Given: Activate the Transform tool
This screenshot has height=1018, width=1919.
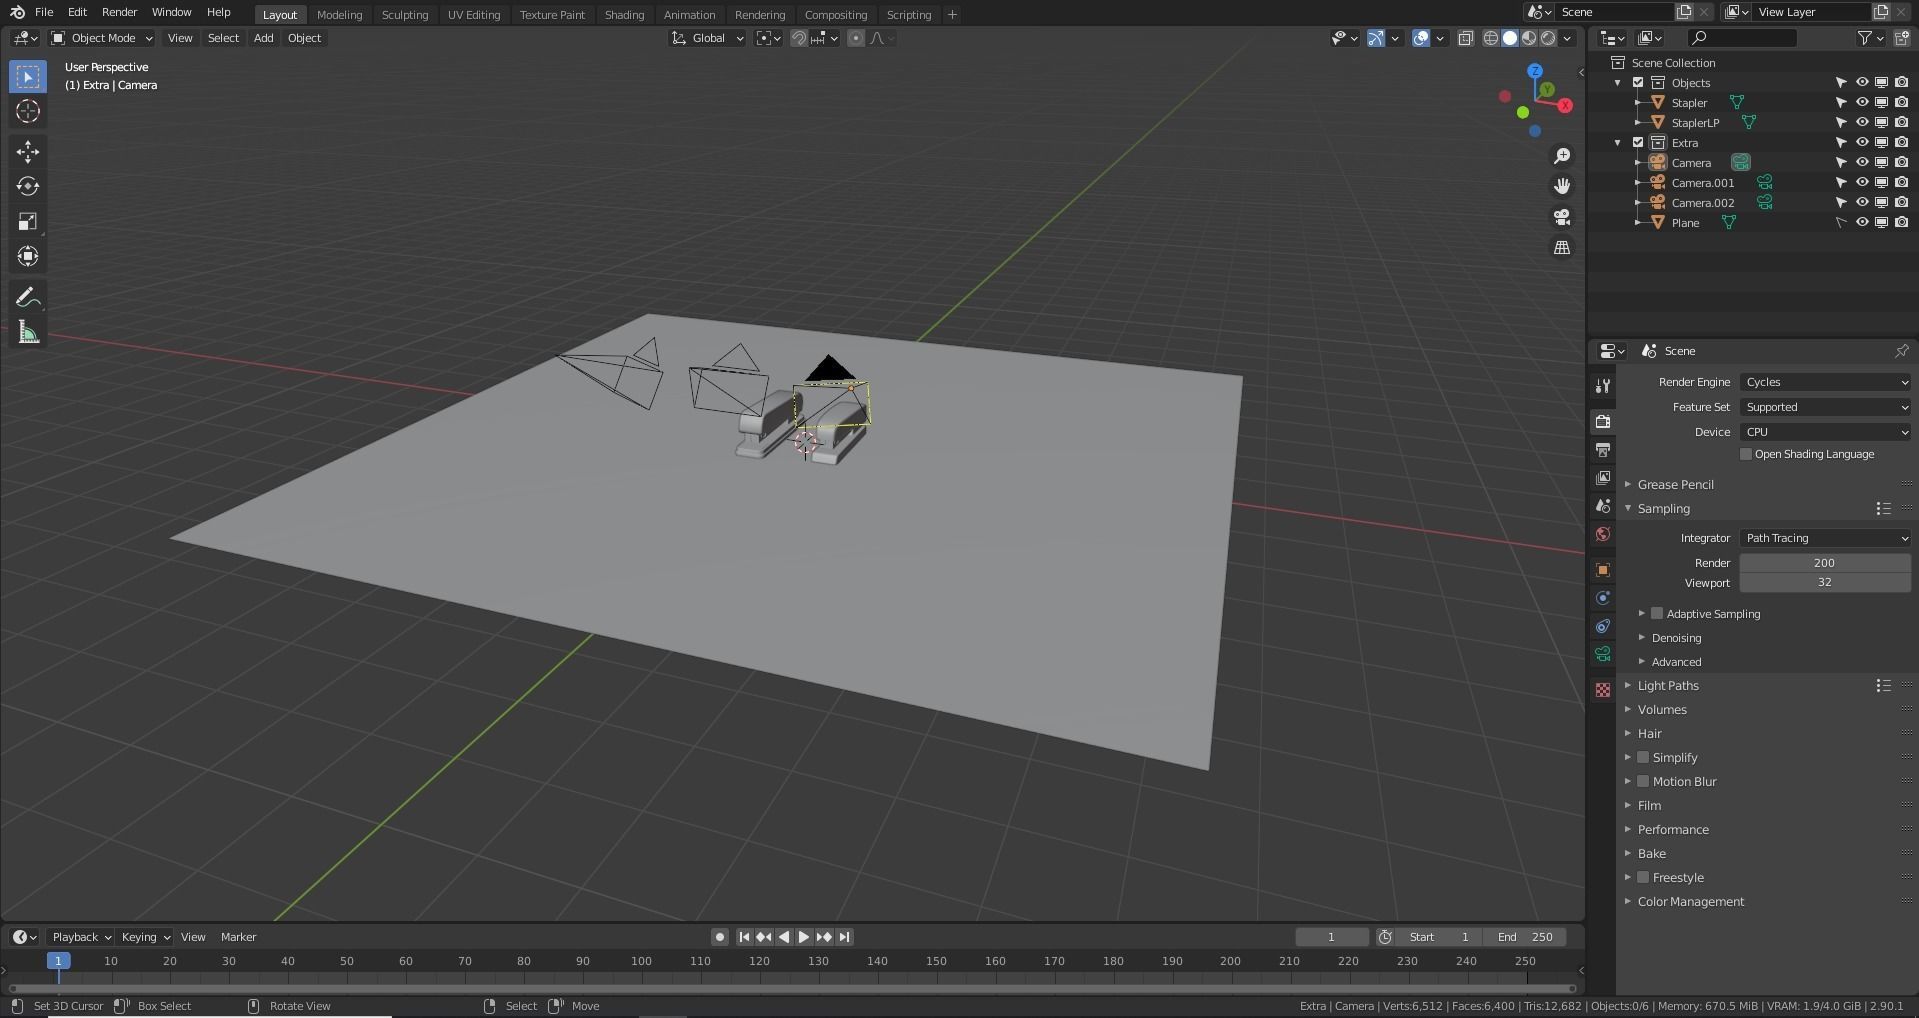Looking at the screenshot, I should click(28, 257).
